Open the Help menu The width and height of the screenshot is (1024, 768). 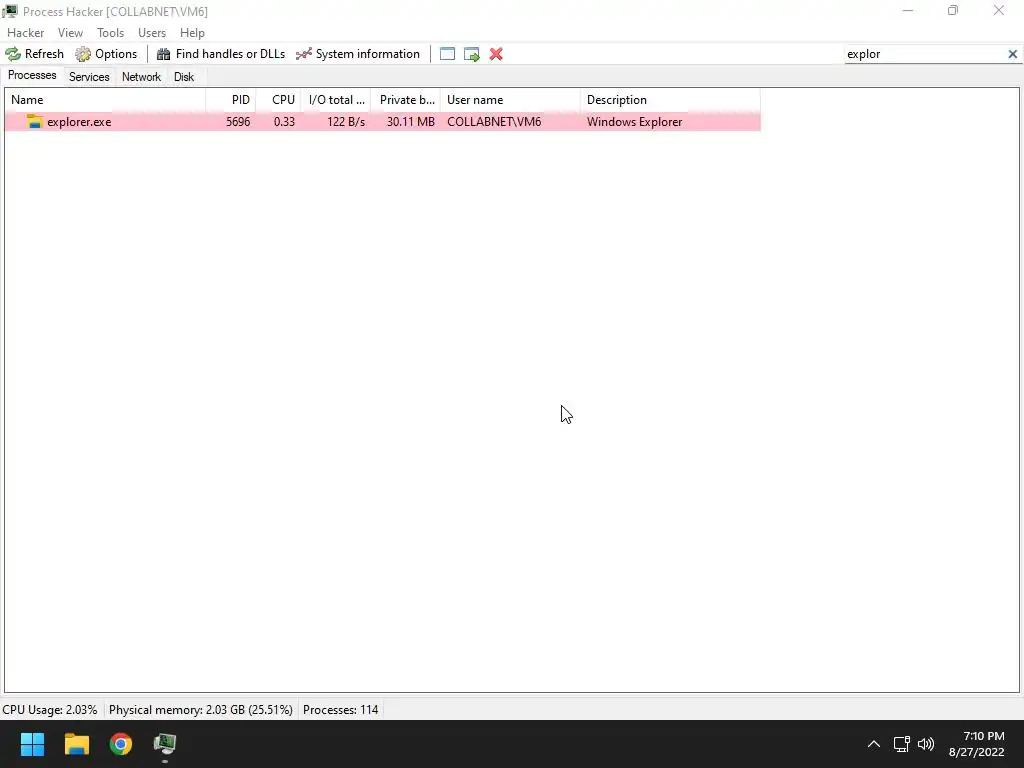click(192, 33)
